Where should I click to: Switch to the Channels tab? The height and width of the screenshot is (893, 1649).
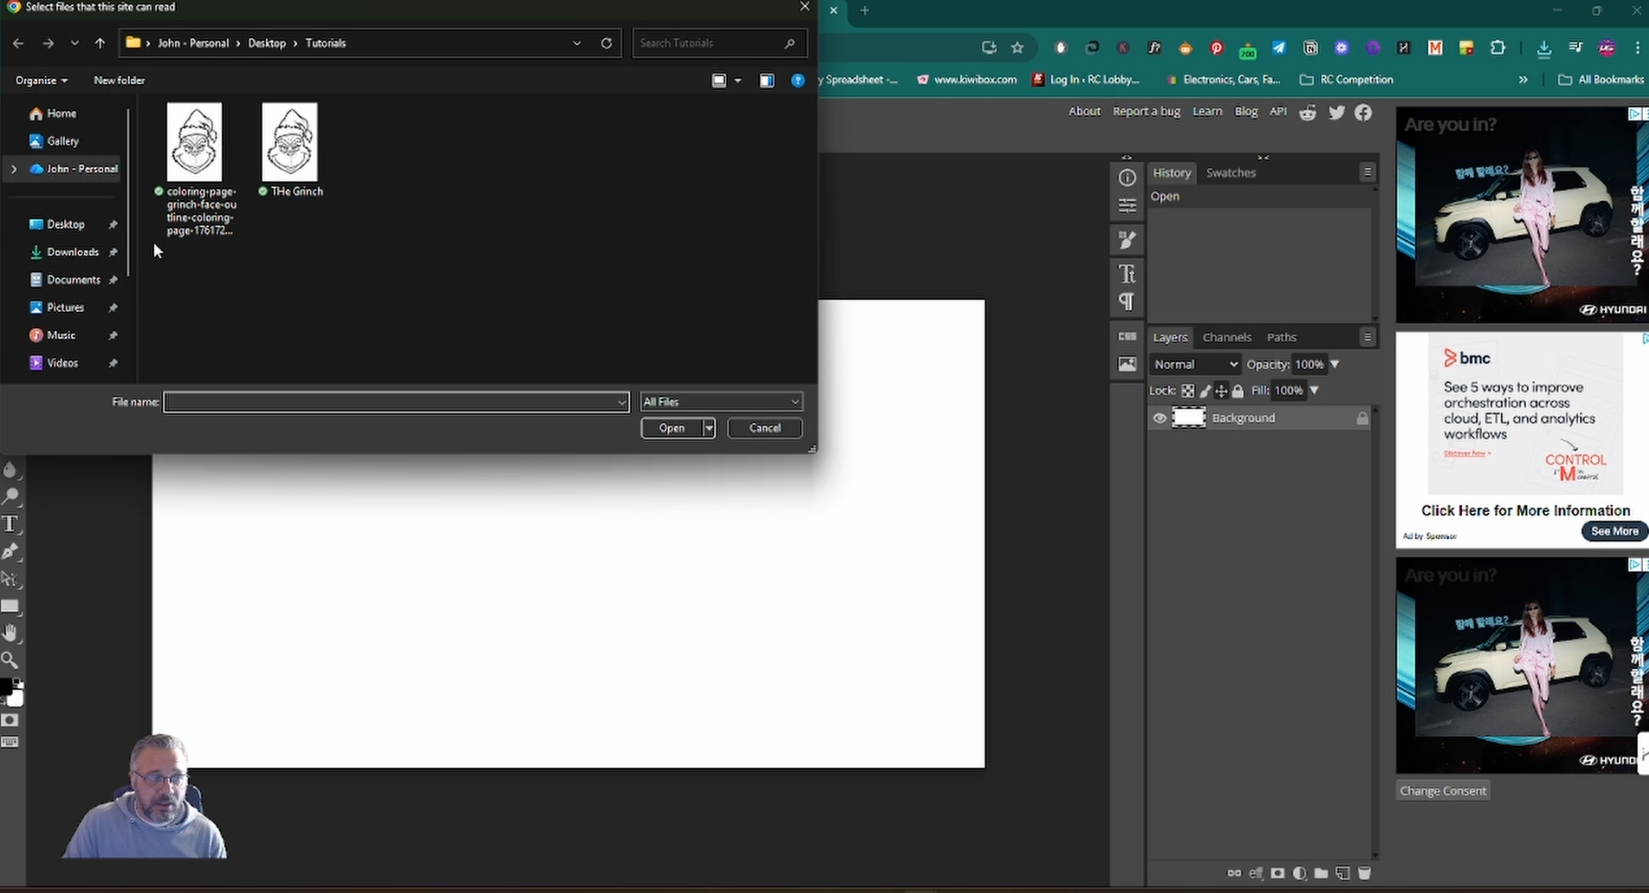[x=1226, y=337]
